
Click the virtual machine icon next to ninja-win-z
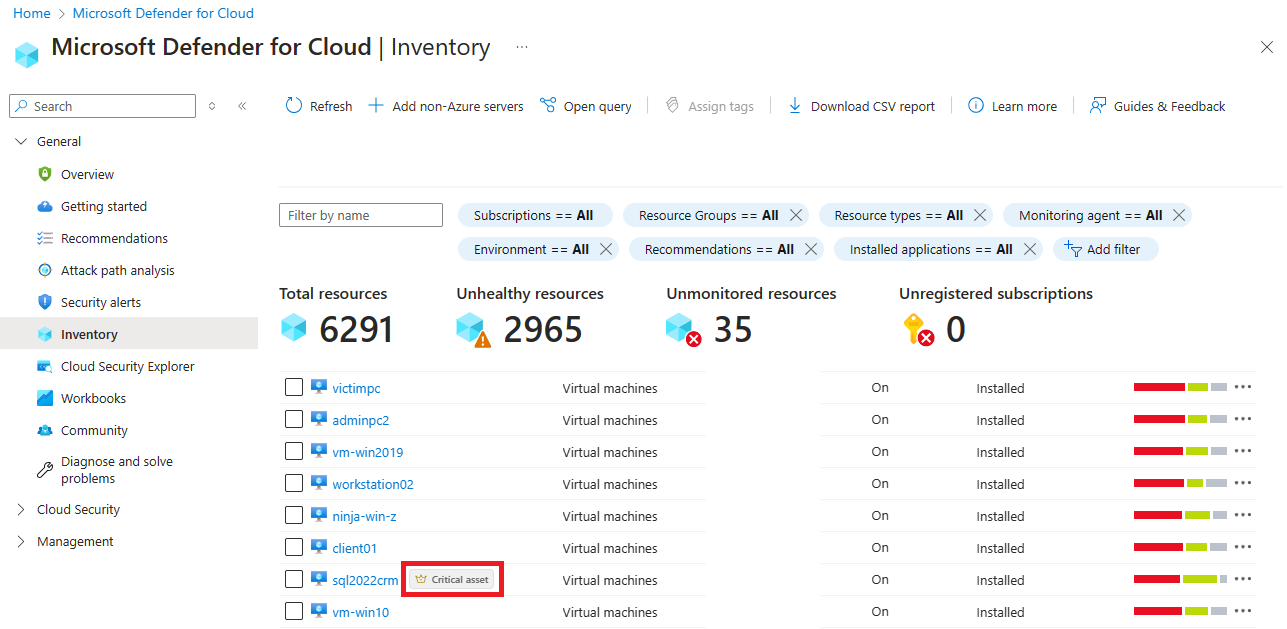click(319, 515)
